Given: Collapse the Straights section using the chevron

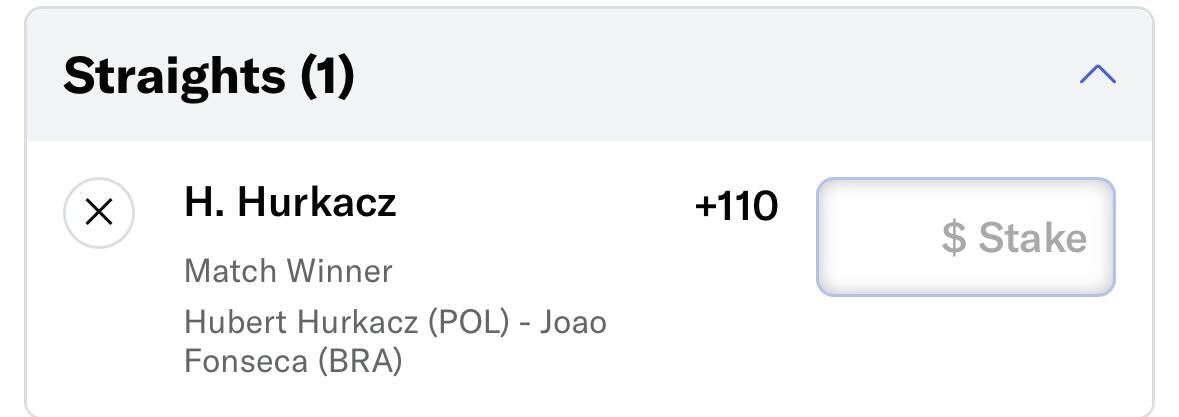Looking at the screenshot, I should pyautogui.click(x=1098, y=74).
